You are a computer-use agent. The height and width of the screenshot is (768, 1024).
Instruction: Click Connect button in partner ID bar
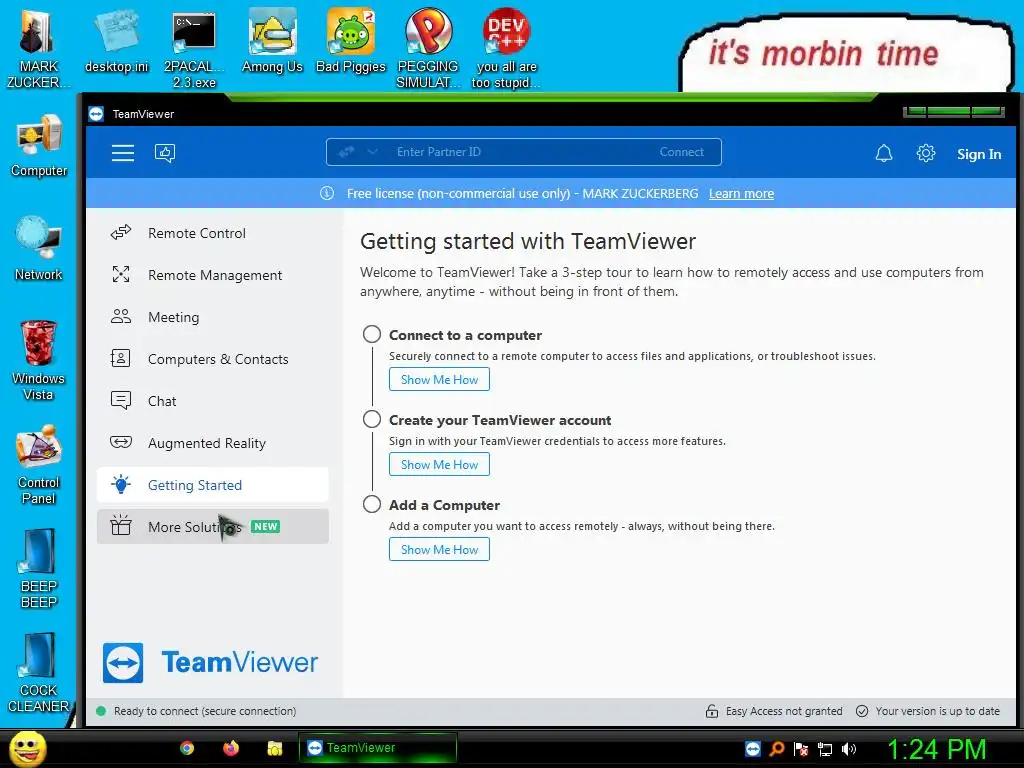(681, 152)
